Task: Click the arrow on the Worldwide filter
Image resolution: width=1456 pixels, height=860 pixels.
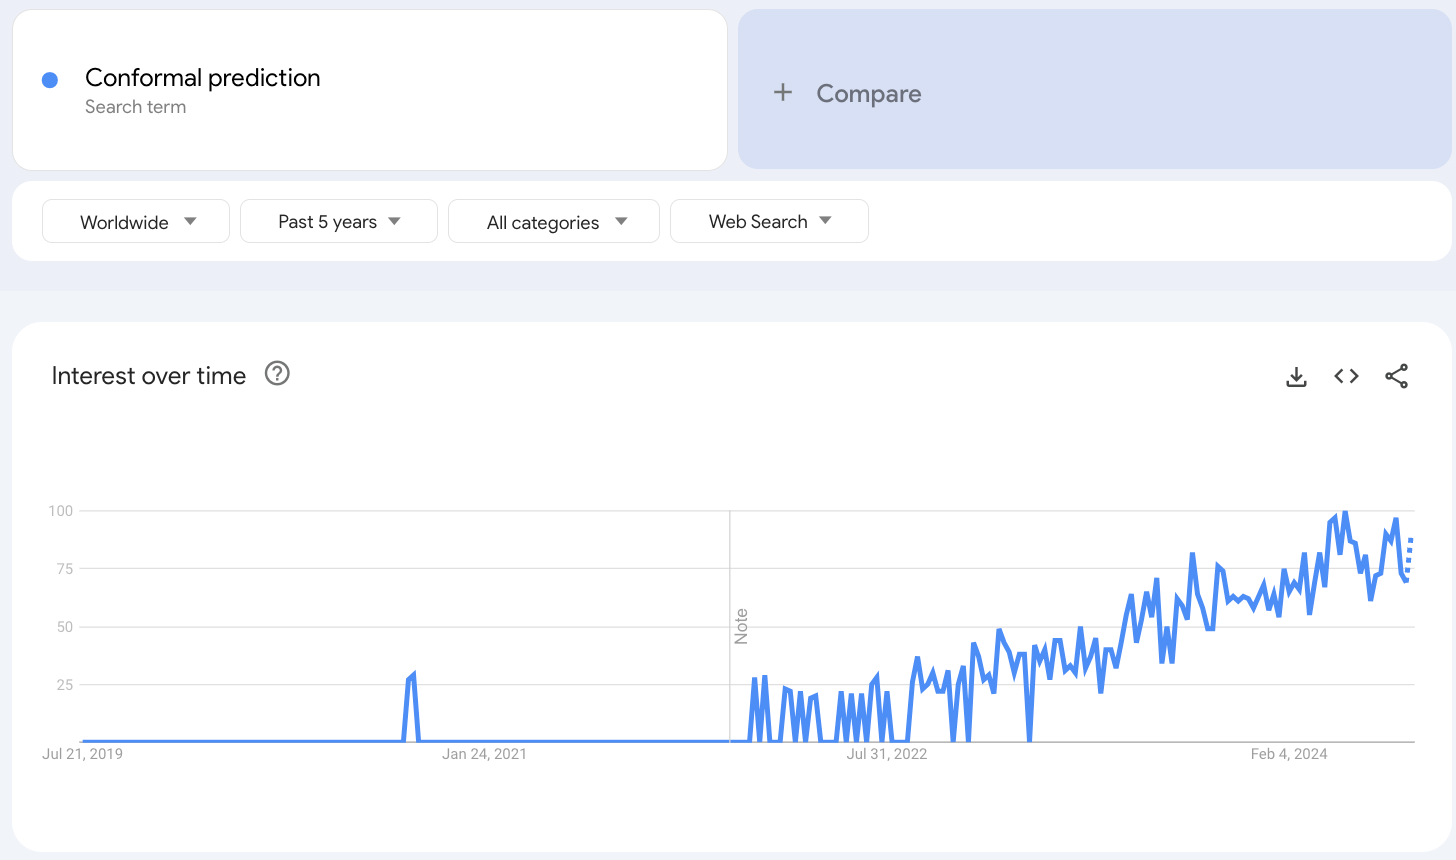Action: [190, 222]
